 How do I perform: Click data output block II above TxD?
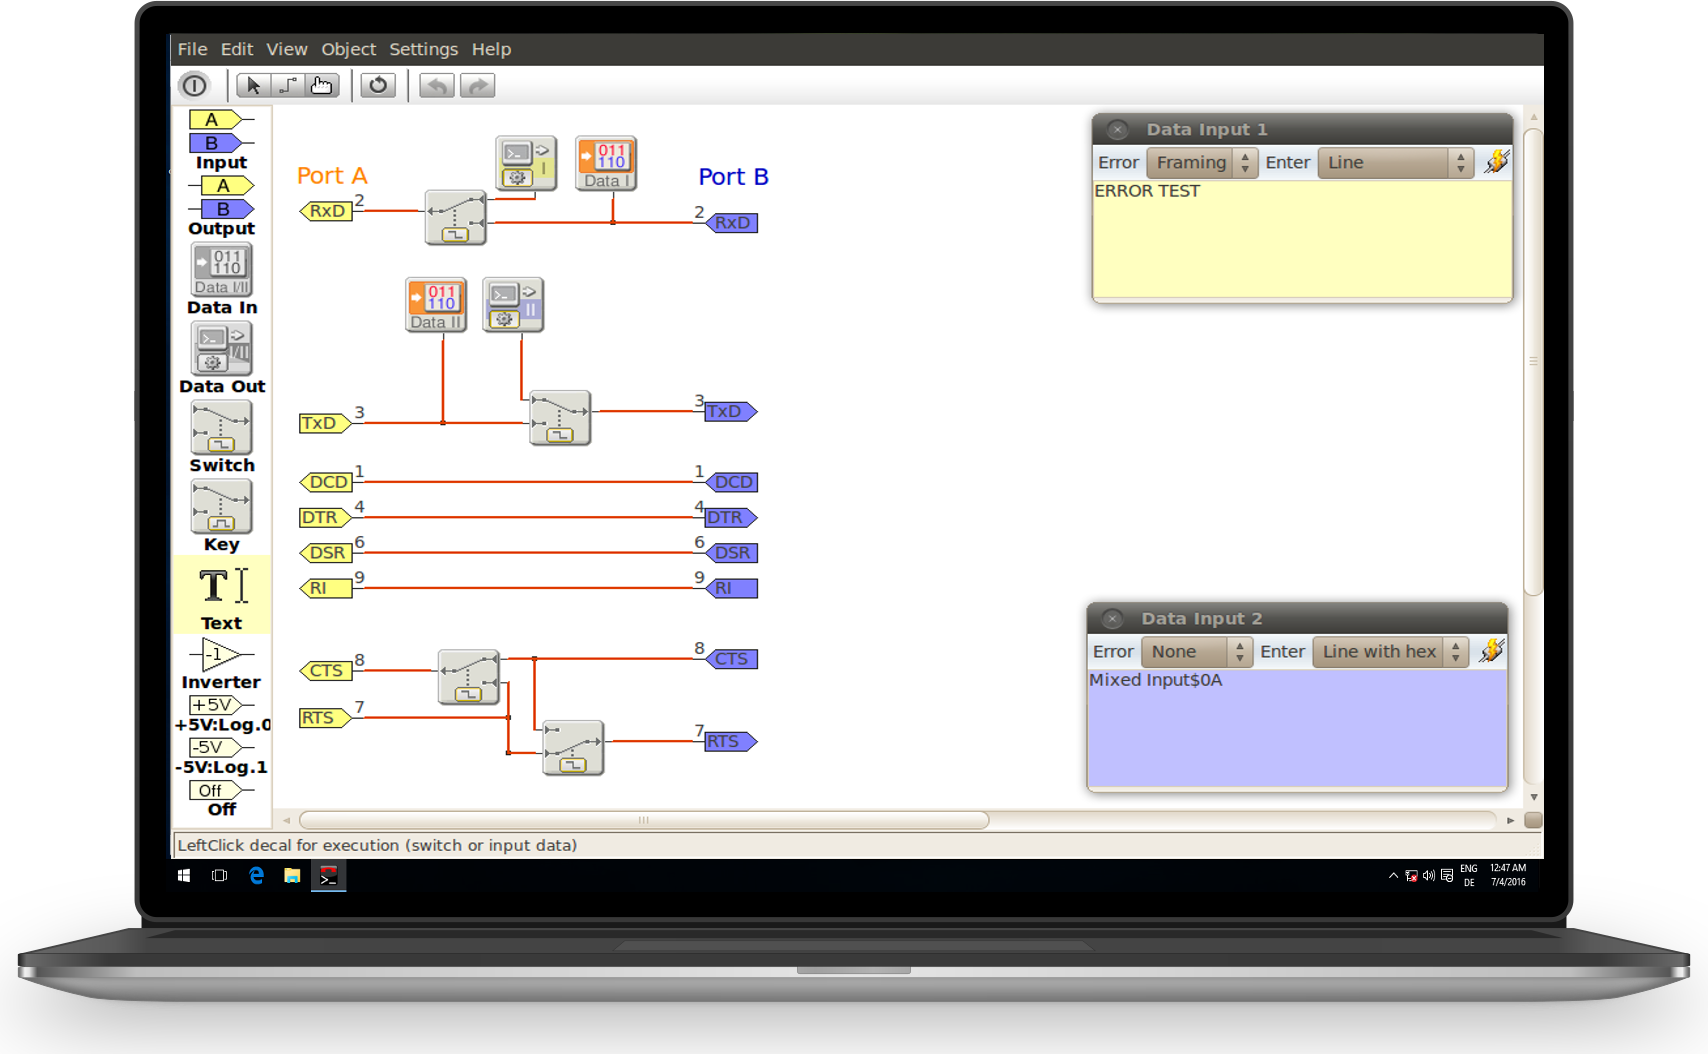[x=513, y=305]
